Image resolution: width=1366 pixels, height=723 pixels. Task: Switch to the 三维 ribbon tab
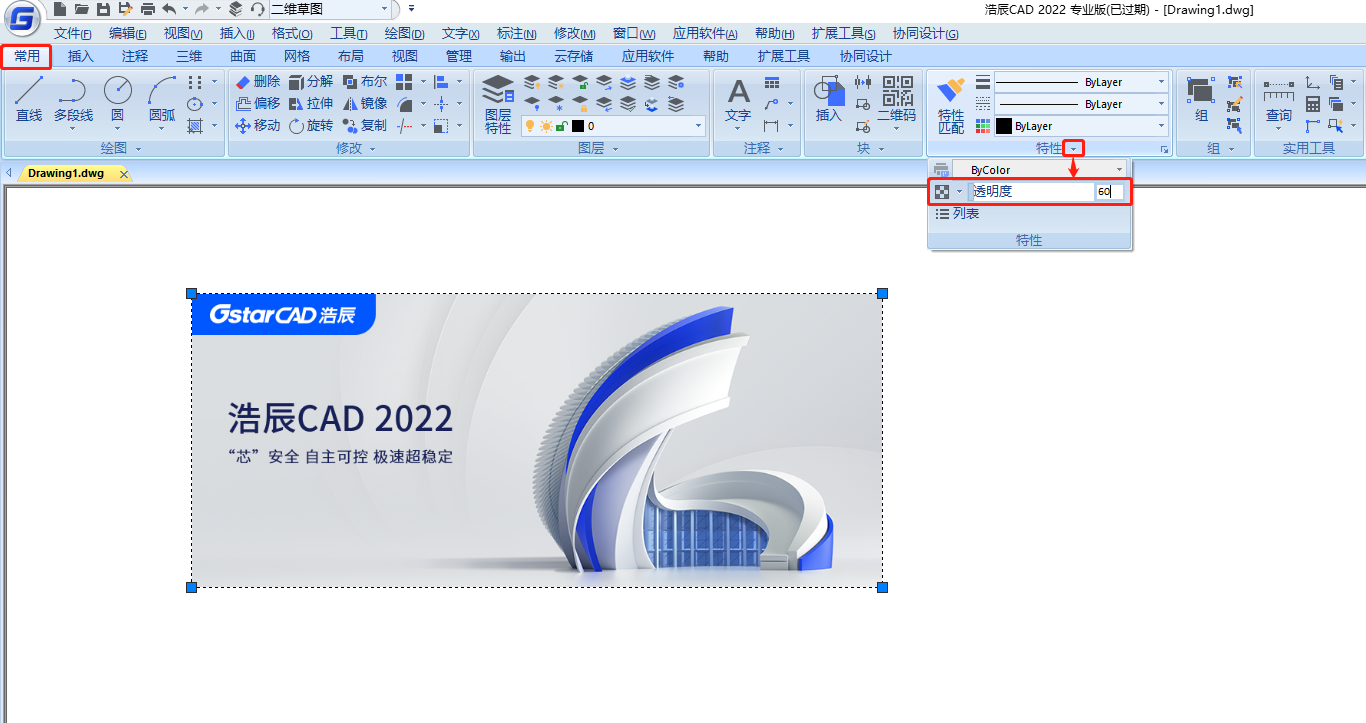(x=189, y=56)
